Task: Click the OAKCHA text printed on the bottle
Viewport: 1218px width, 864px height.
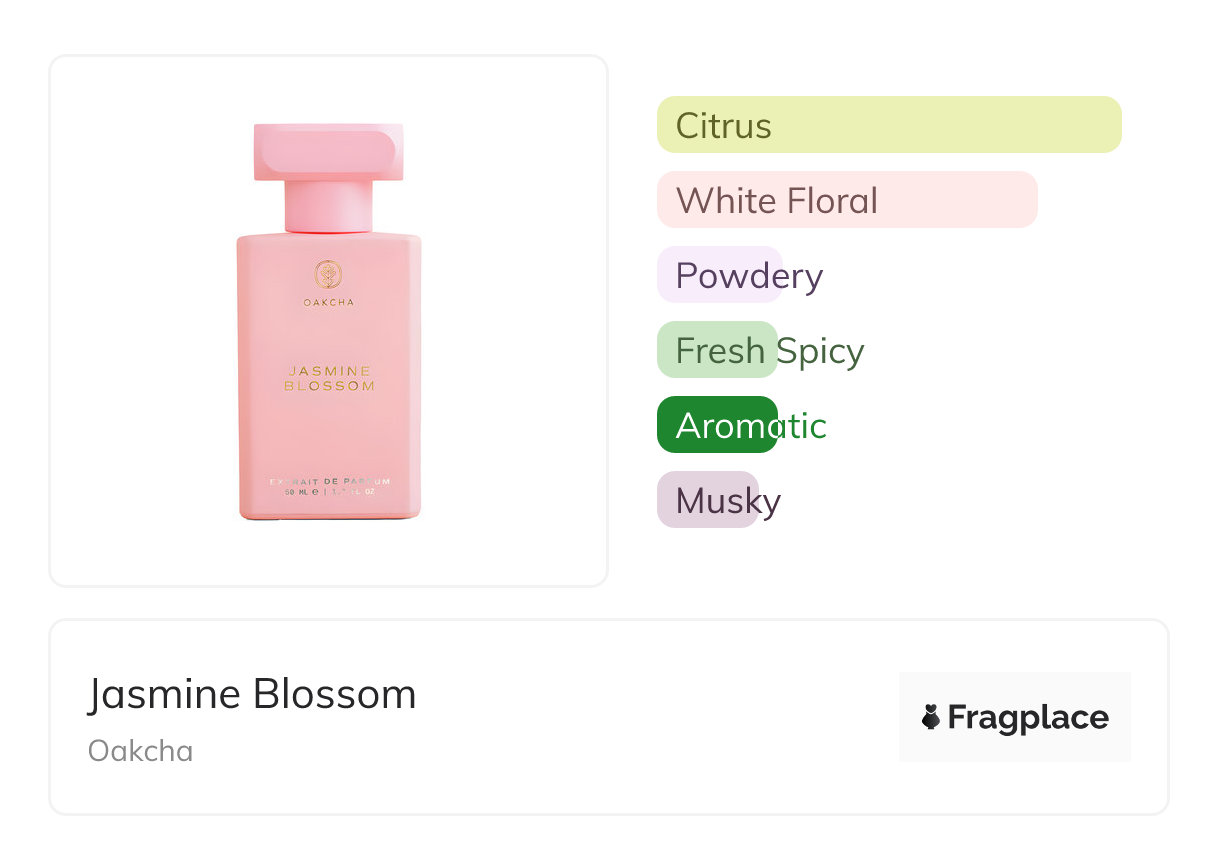Action: coord(328,302)
